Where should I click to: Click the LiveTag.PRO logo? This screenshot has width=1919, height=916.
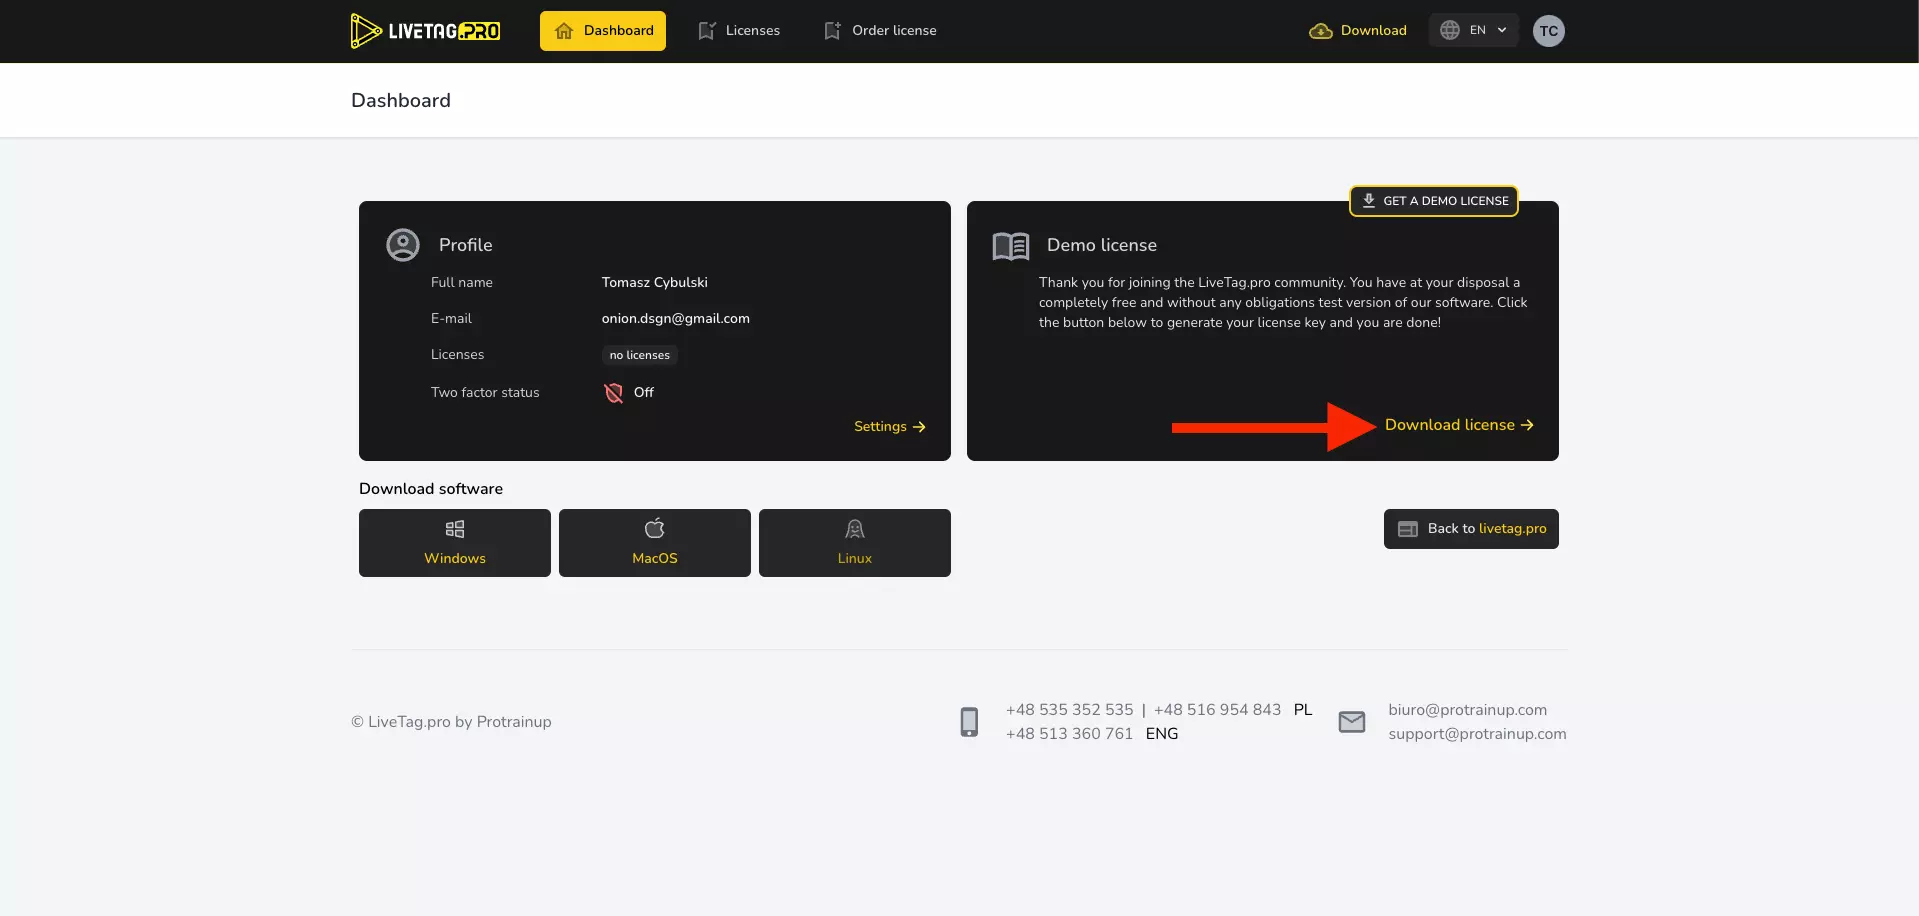425,31
